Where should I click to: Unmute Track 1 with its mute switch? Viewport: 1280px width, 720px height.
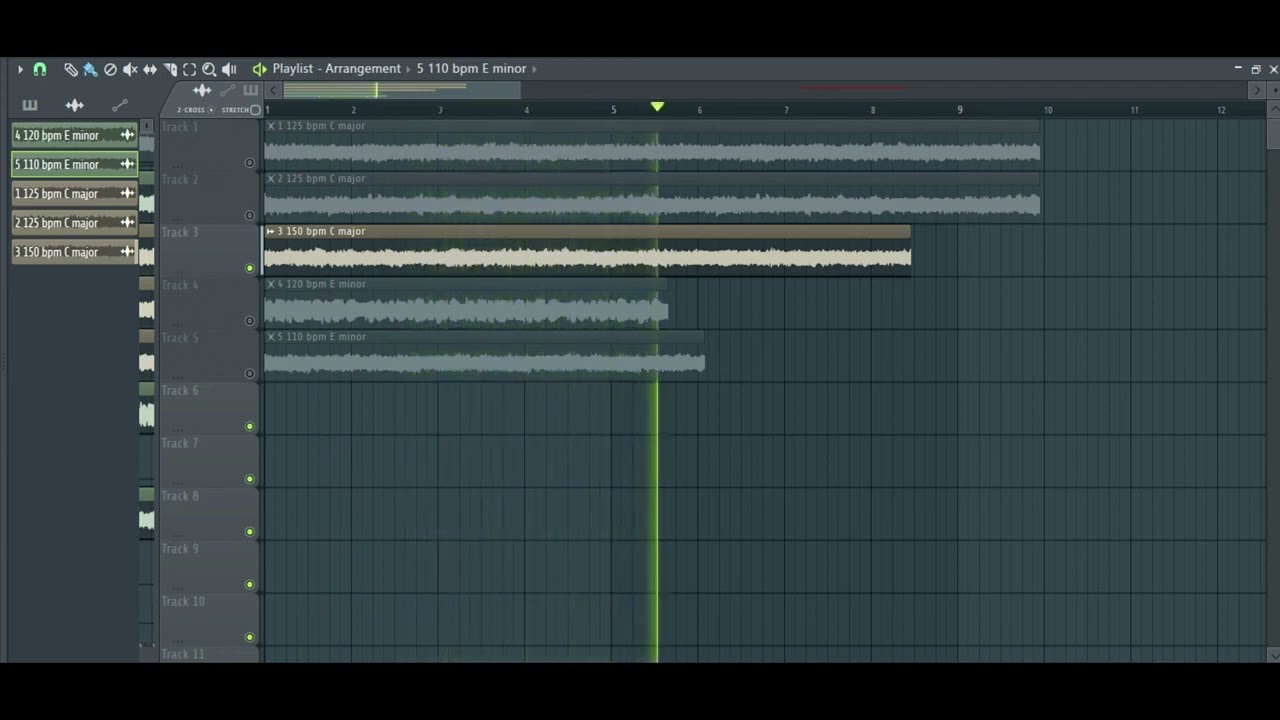249,162
